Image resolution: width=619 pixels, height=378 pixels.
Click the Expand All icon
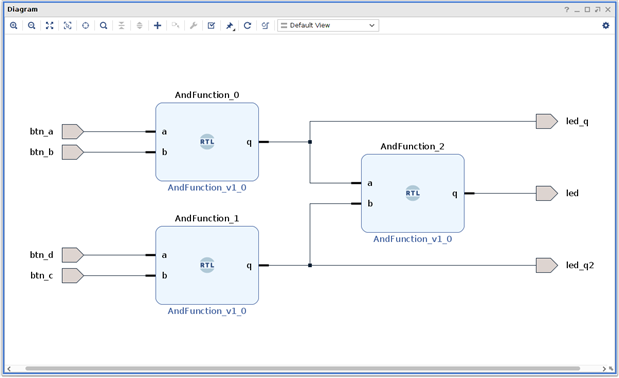pyautogui.click(x=139, y=26)
